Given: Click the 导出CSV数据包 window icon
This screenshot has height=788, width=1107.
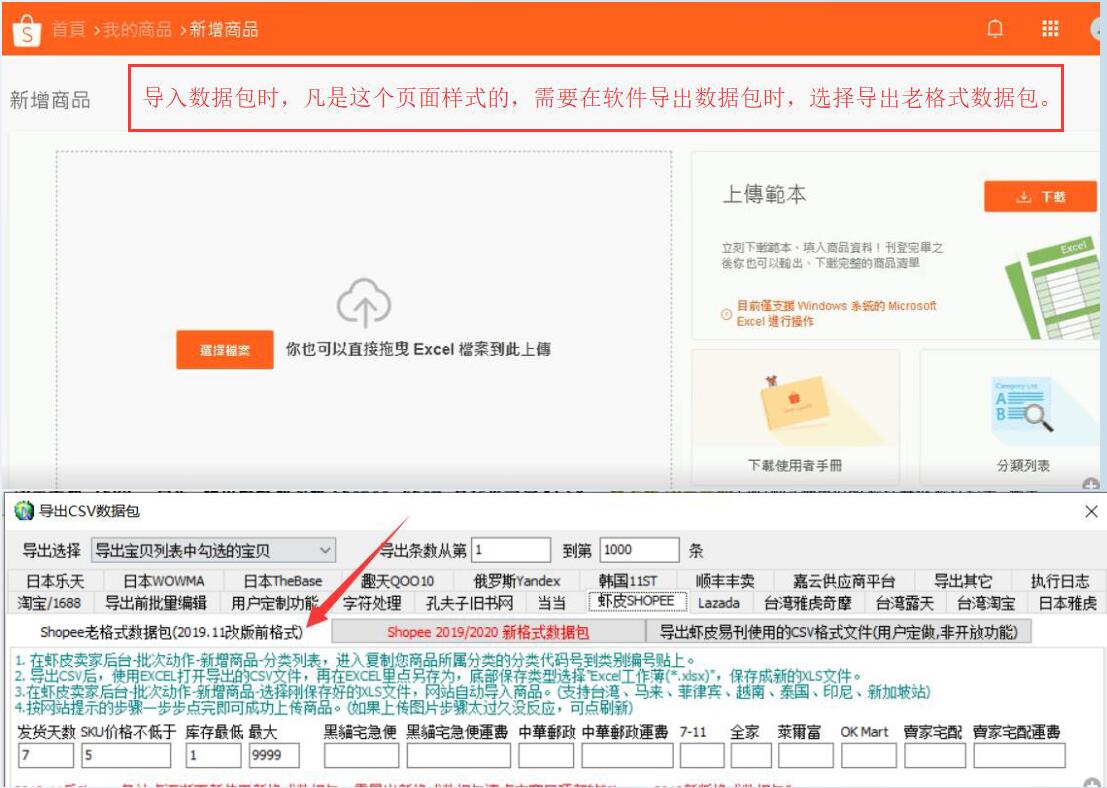Looking at the screenshot, I should [x=24, y=511].
